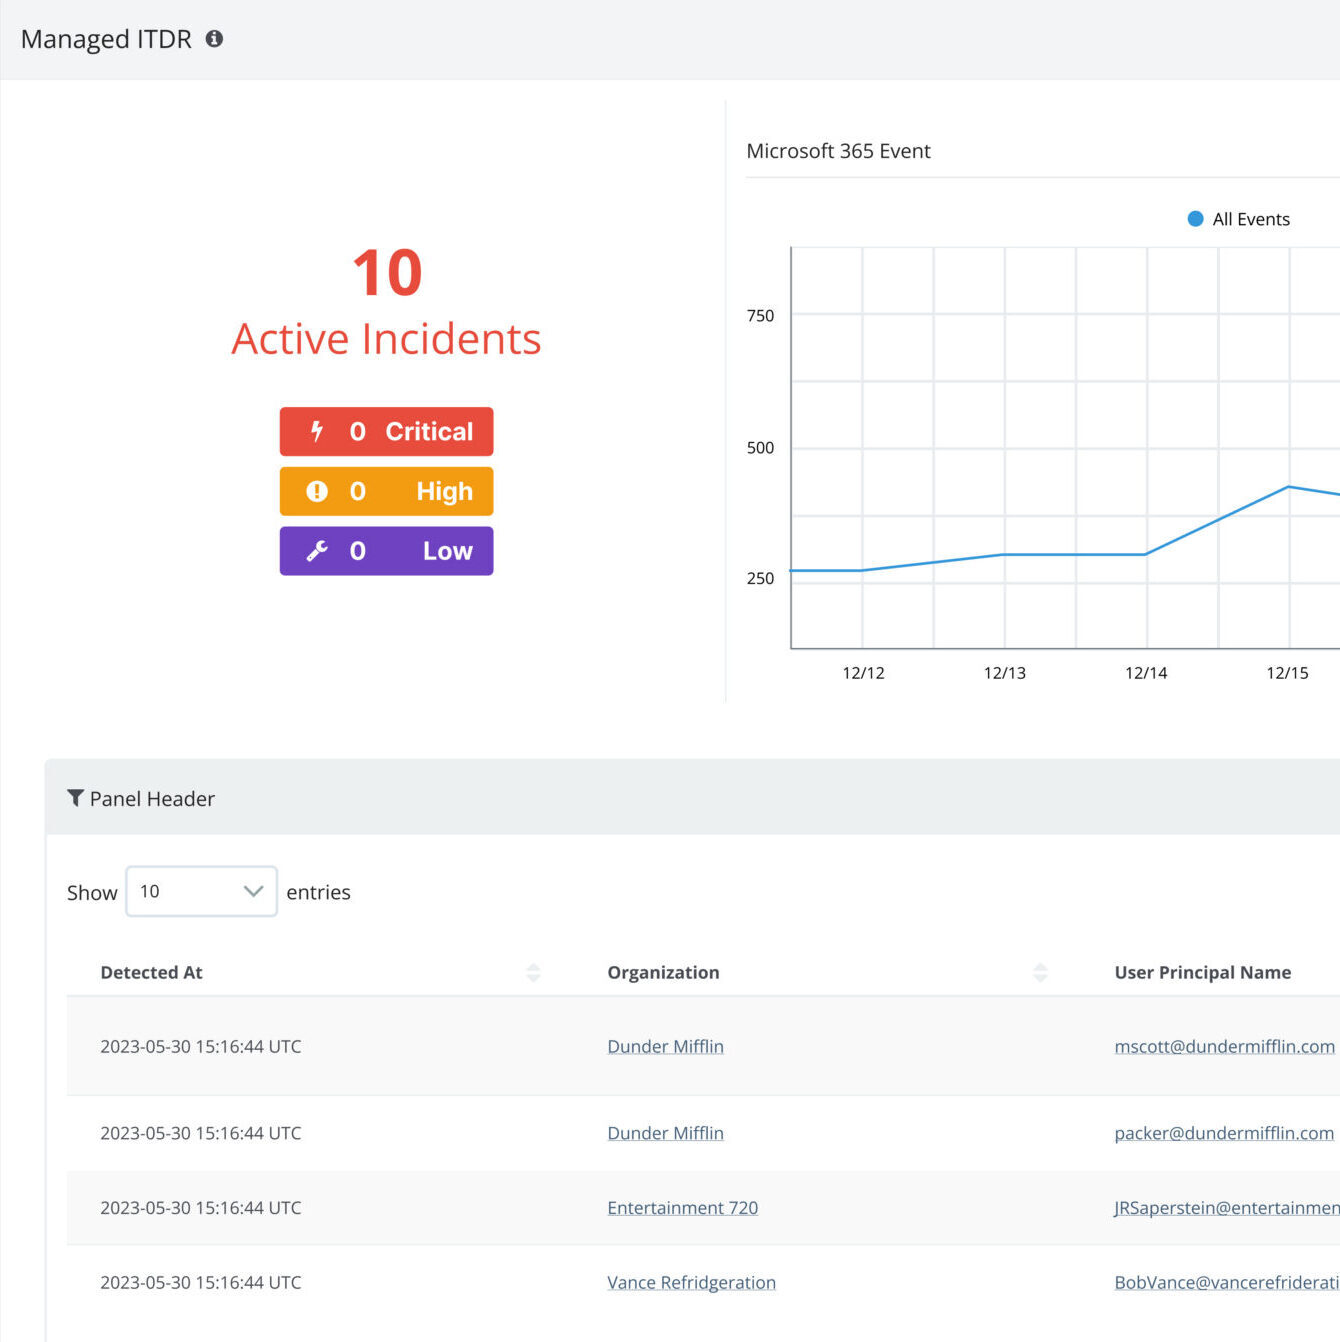Sort by Detected At column arrows
Viewport: 1340px width, 1342px height.
click(x=533, y=972)
